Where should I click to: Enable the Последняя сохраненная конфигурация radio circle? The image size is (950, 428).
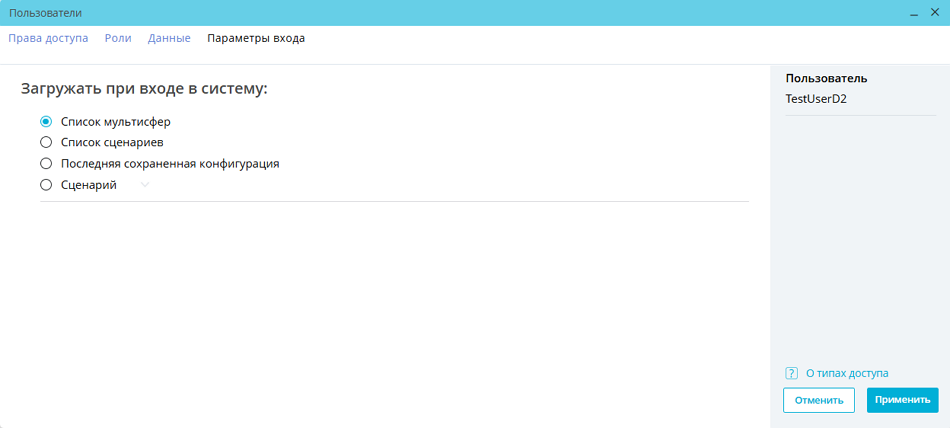[x=46, y=163]
